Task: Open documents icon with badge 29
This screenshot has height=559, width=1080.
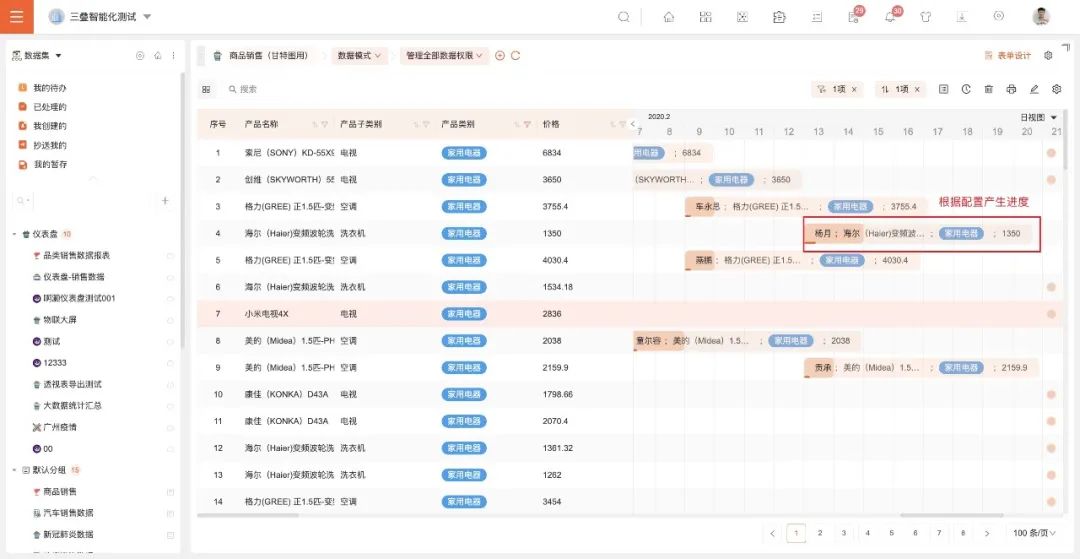Action: coord(854,16)
